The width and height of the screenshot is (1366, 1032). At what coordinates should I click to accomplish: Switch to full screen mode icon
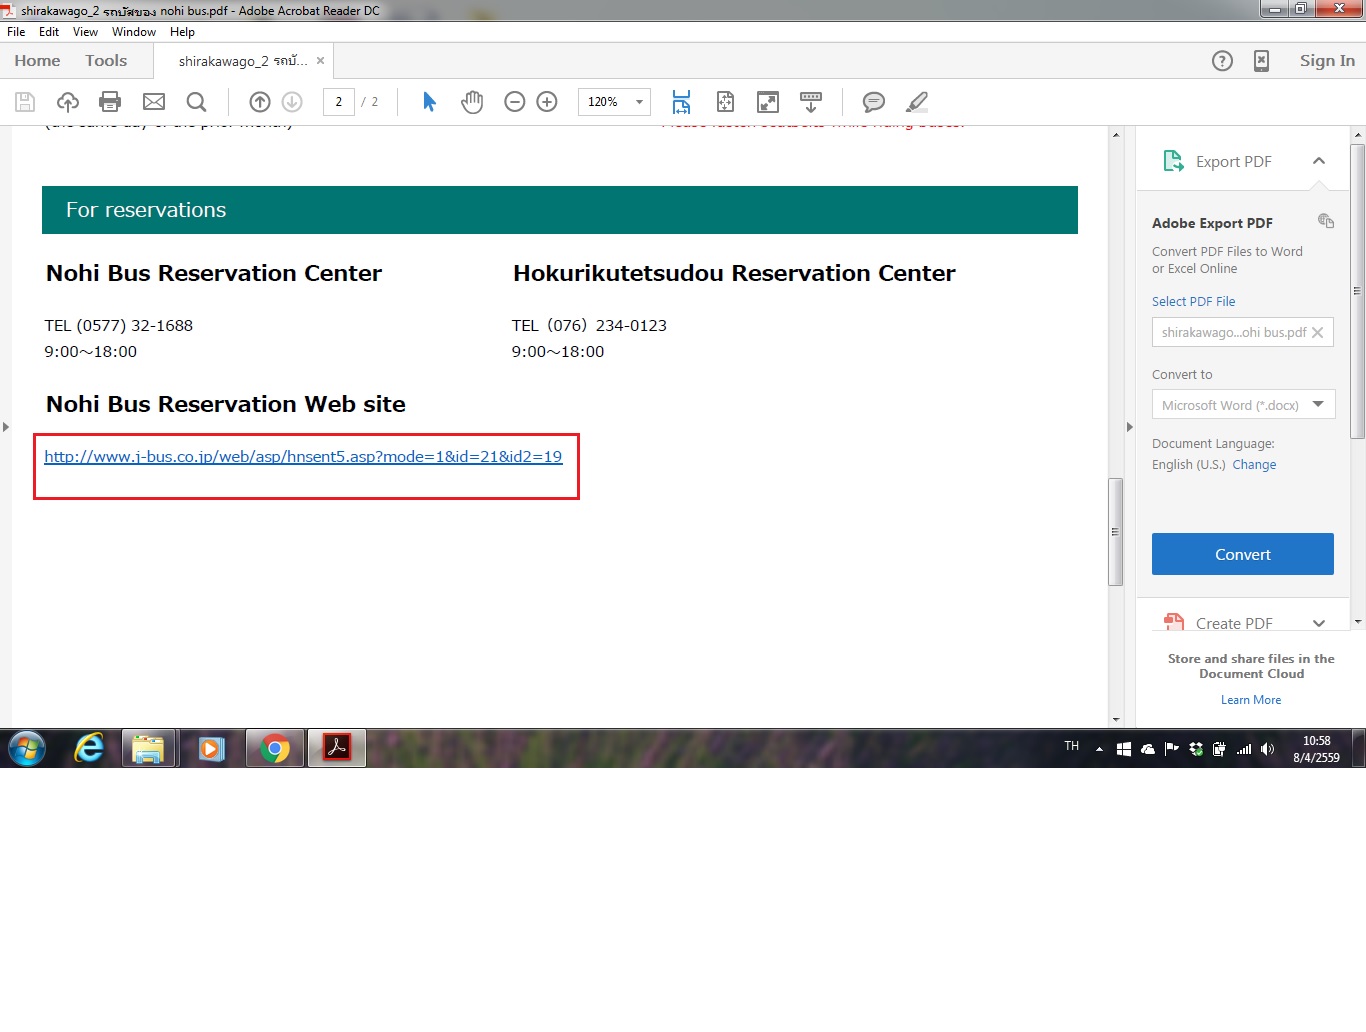pos(768,102)
